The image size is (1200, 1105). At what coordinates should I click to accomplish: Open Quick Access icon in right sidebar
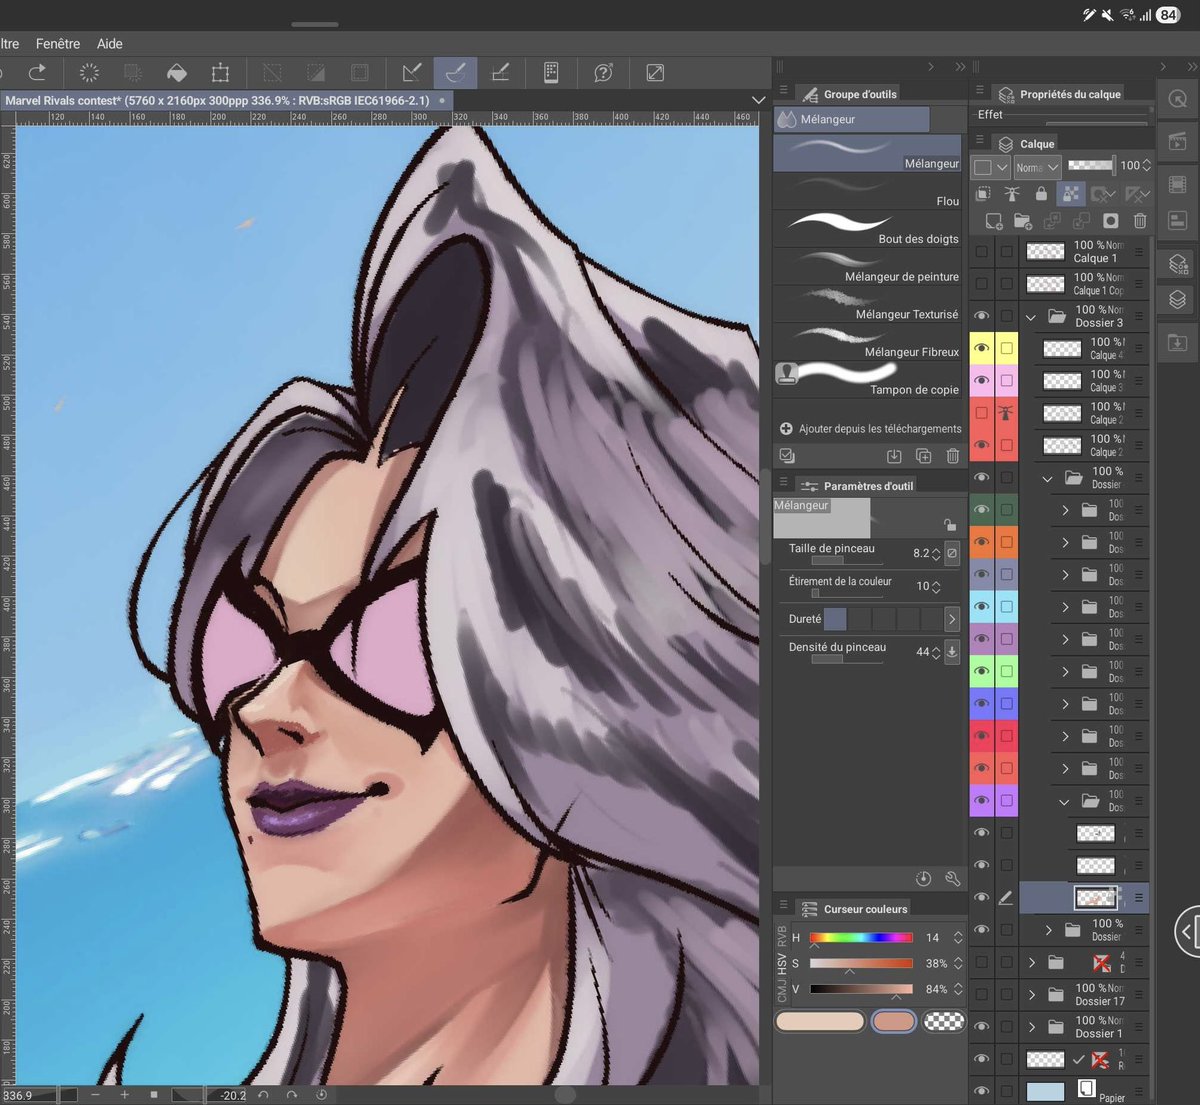(1178, 98)
